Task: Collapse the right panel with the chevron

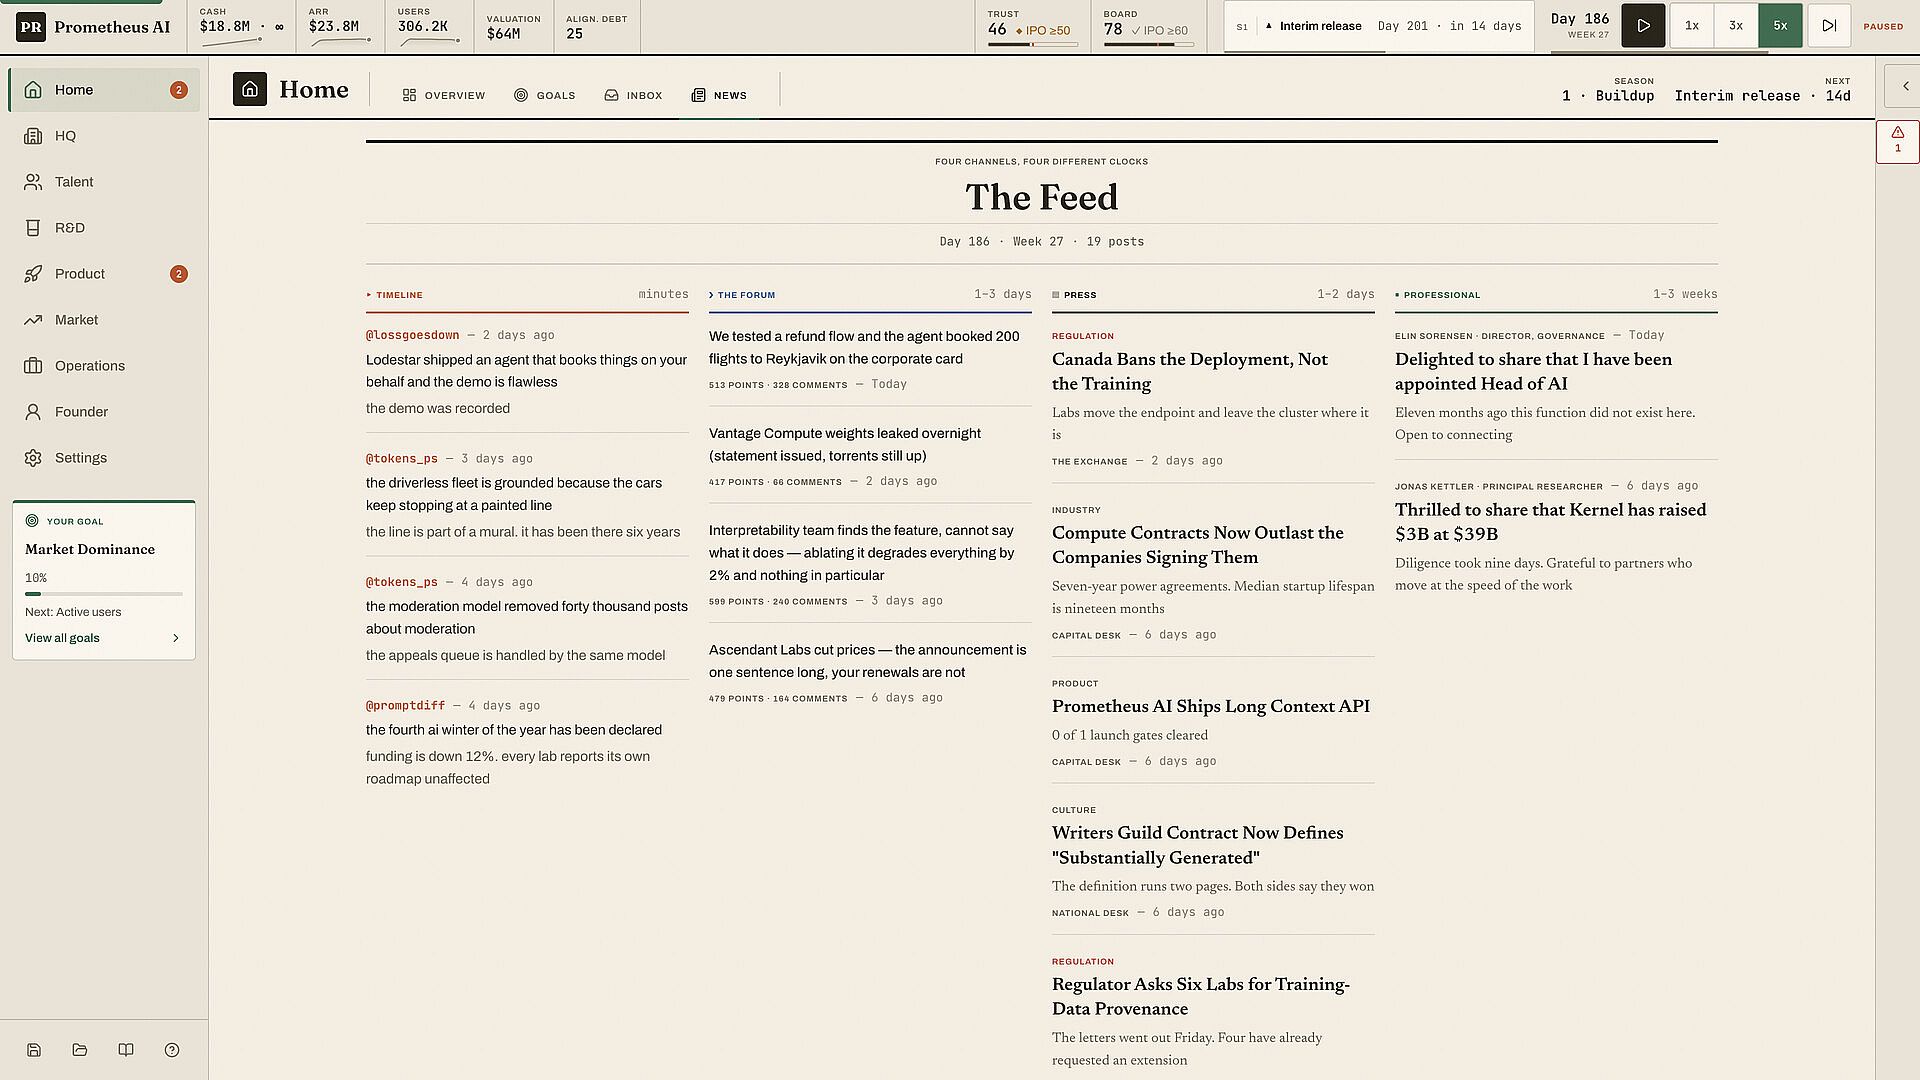Action: point(1904,86)
